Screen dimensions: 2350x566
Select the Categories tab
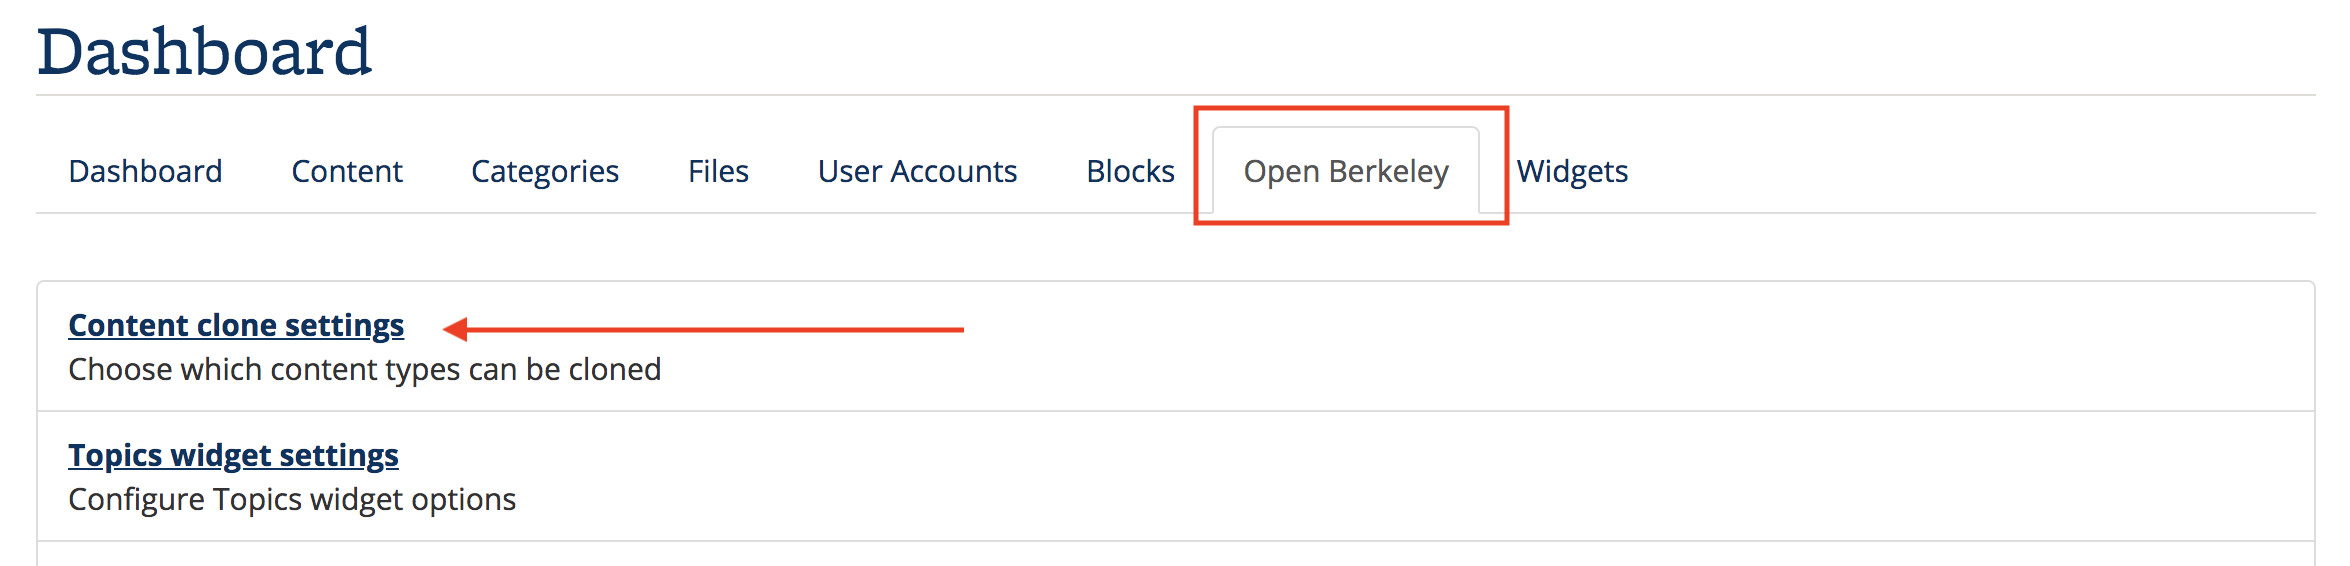(545, 172)
